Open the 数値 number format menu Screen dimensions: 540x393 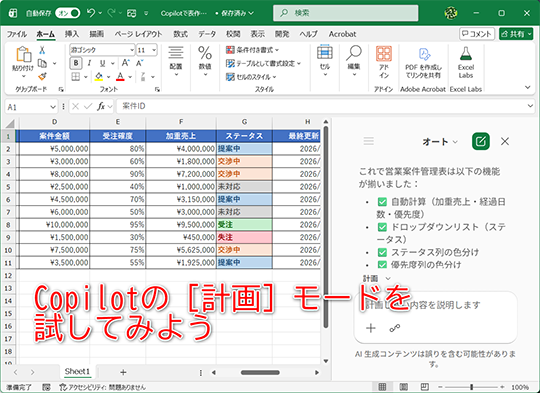pos(205,62)
